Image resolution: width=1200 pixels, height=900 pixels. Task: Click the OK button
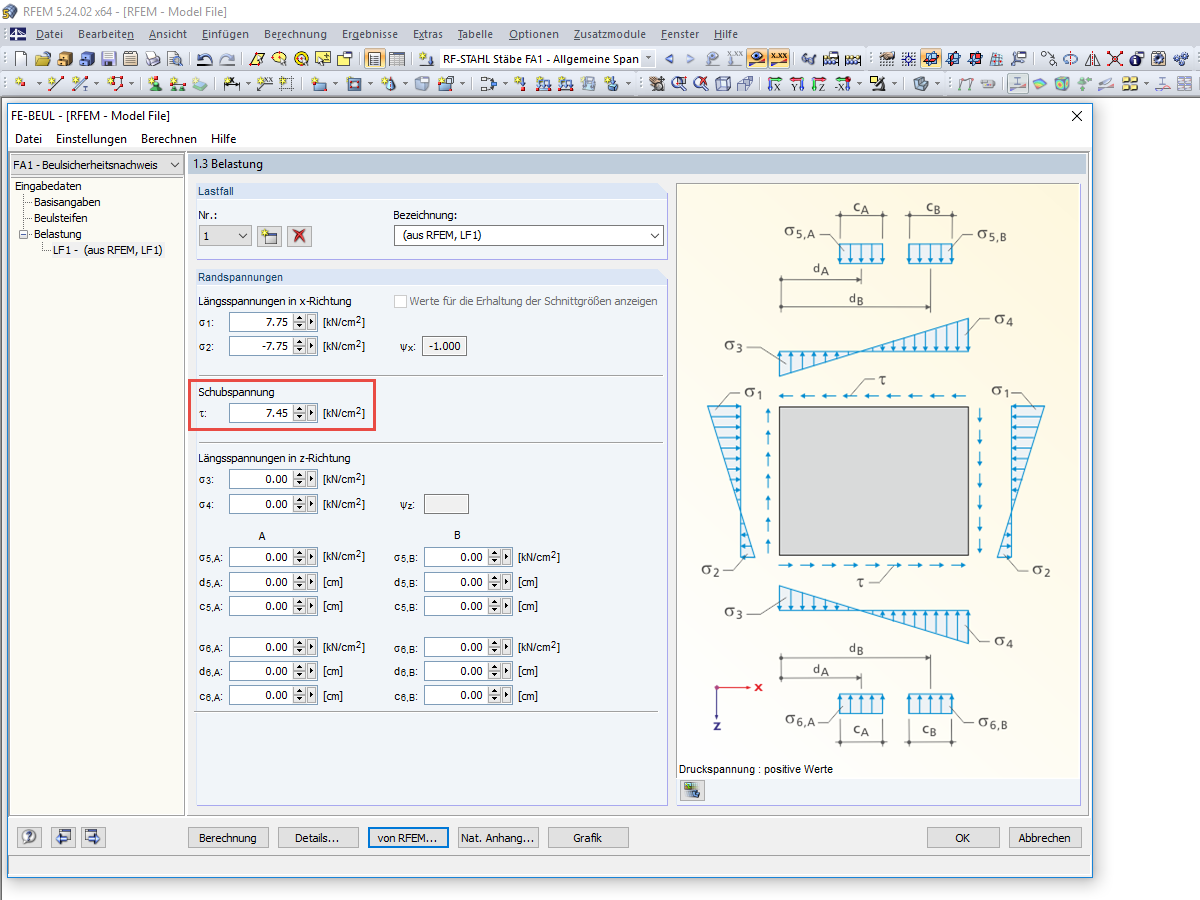963,838
